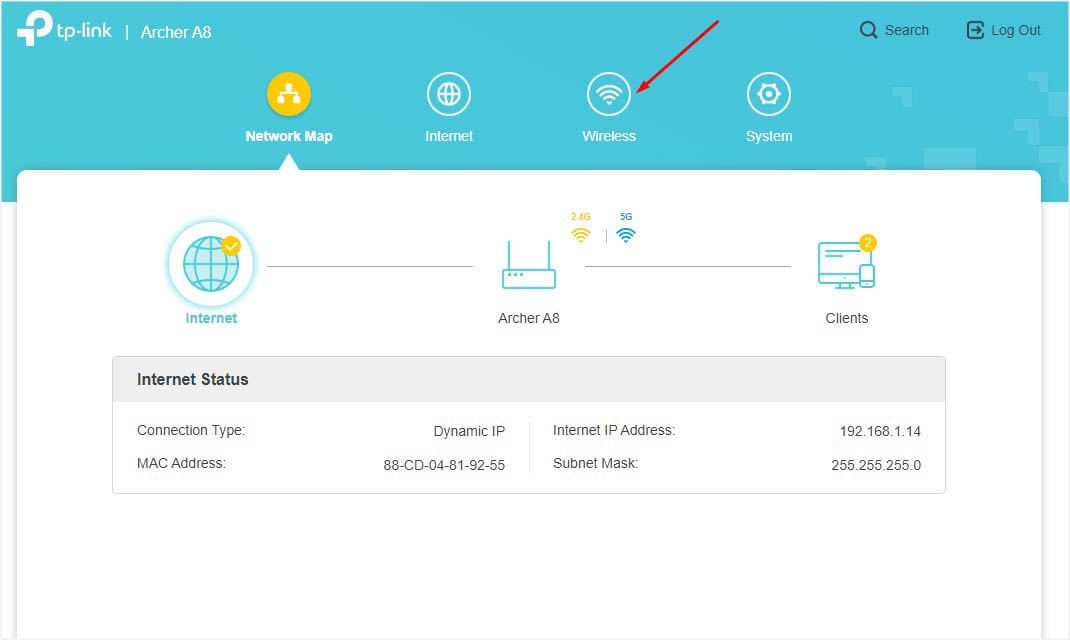This screenshot has height=640, width=1070.
Task: Switch to the Internet tab label
Action: 448,136
